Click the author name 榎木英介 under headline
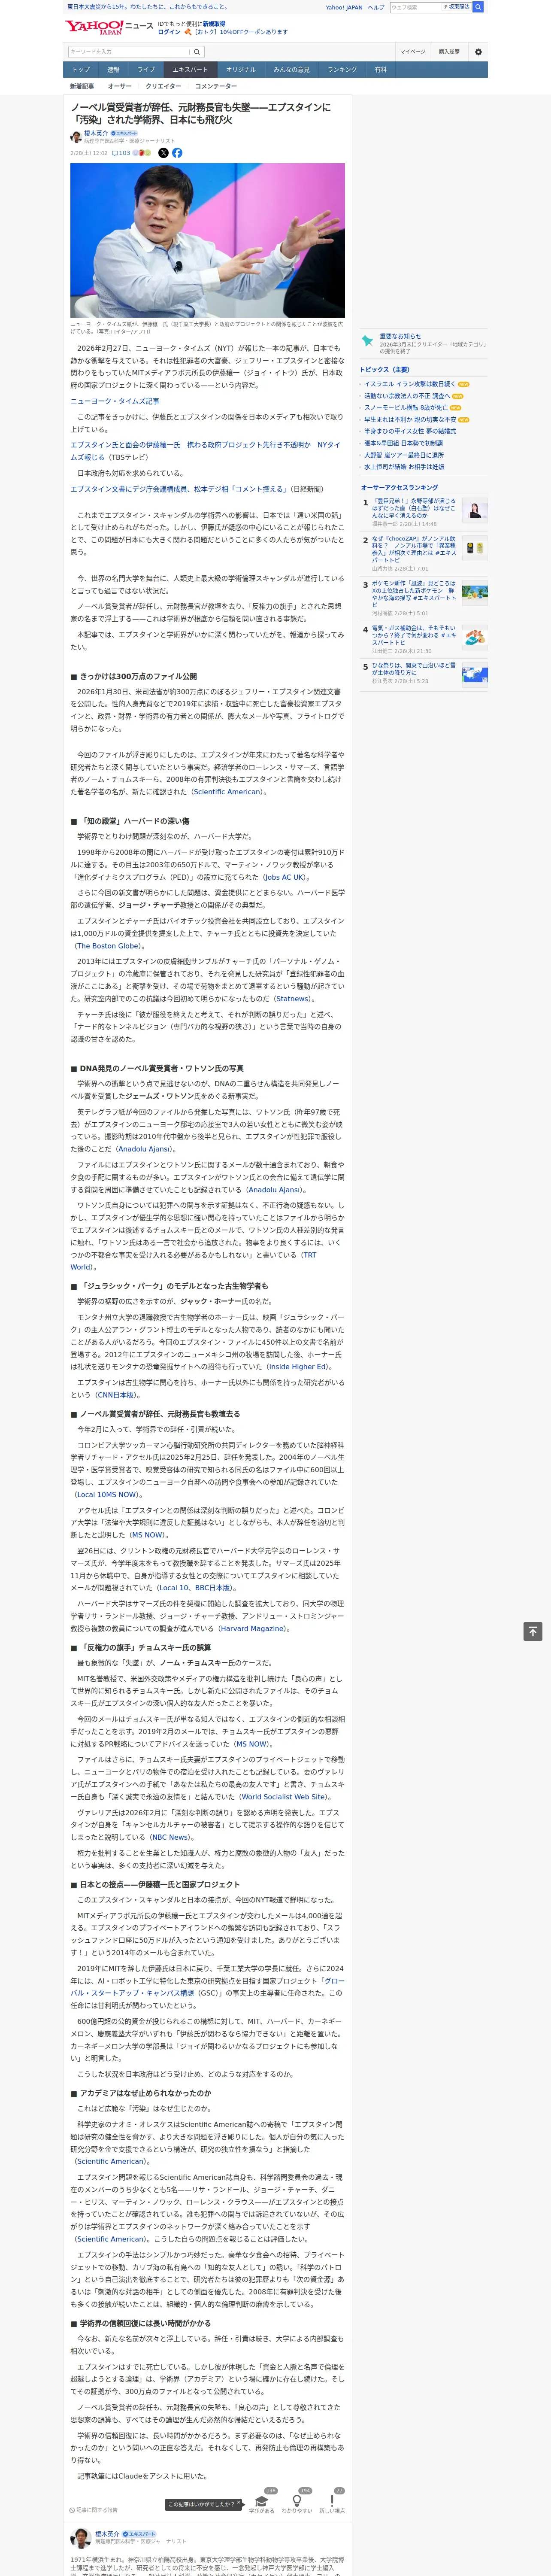The image size is (551, 2576). (x=96, y=133)
